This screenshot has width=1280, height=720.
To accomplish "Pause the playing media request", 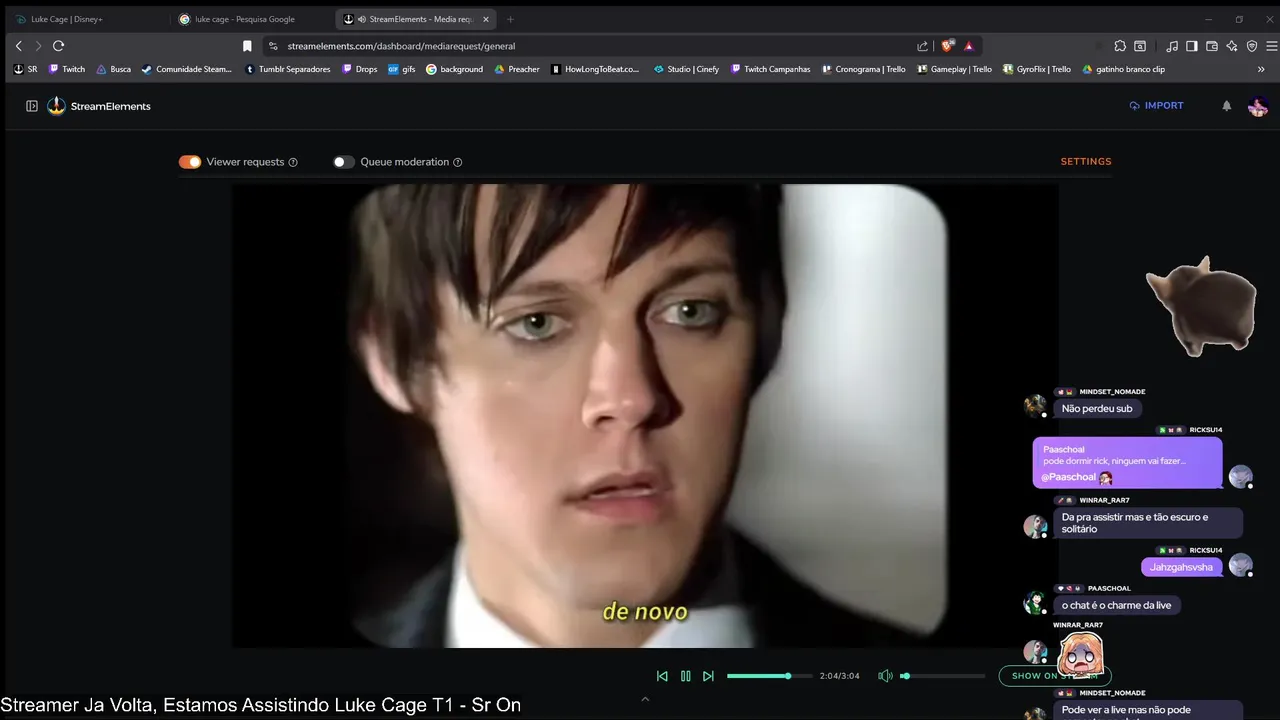I will pos(685,676).
